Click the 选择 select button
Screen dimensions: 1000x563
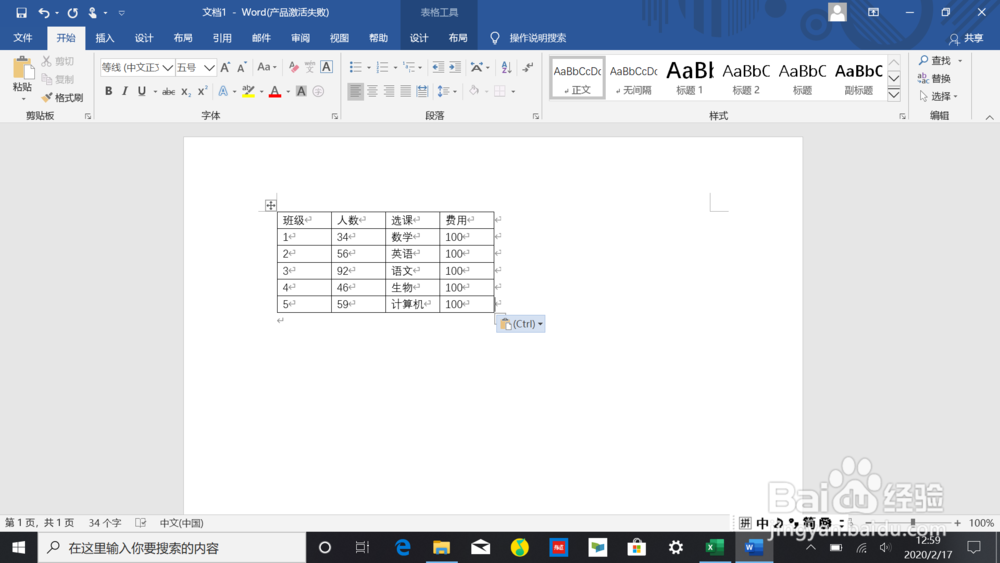(939, 96)
